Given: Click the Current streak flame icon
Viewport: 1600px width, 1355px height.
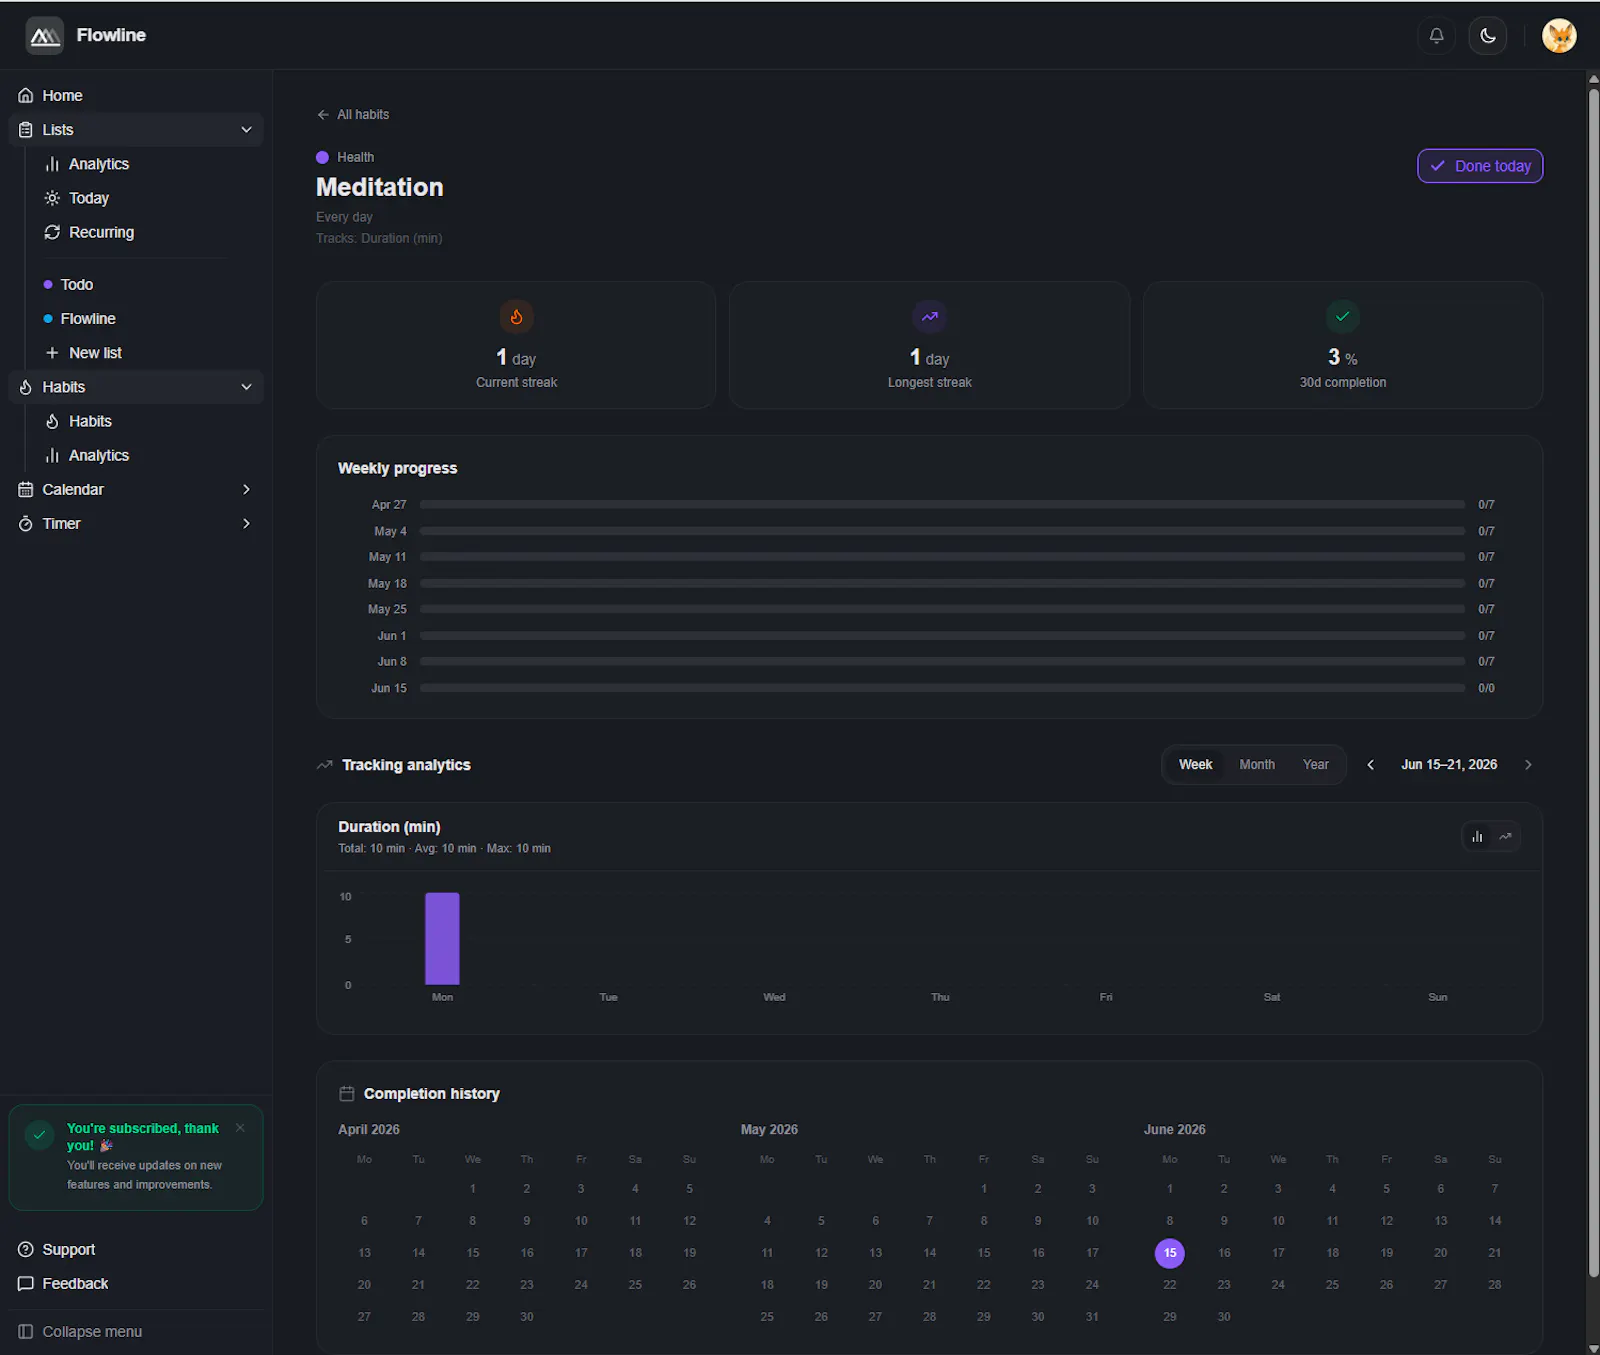Looking at the screenshot, I should coord(516,317).
